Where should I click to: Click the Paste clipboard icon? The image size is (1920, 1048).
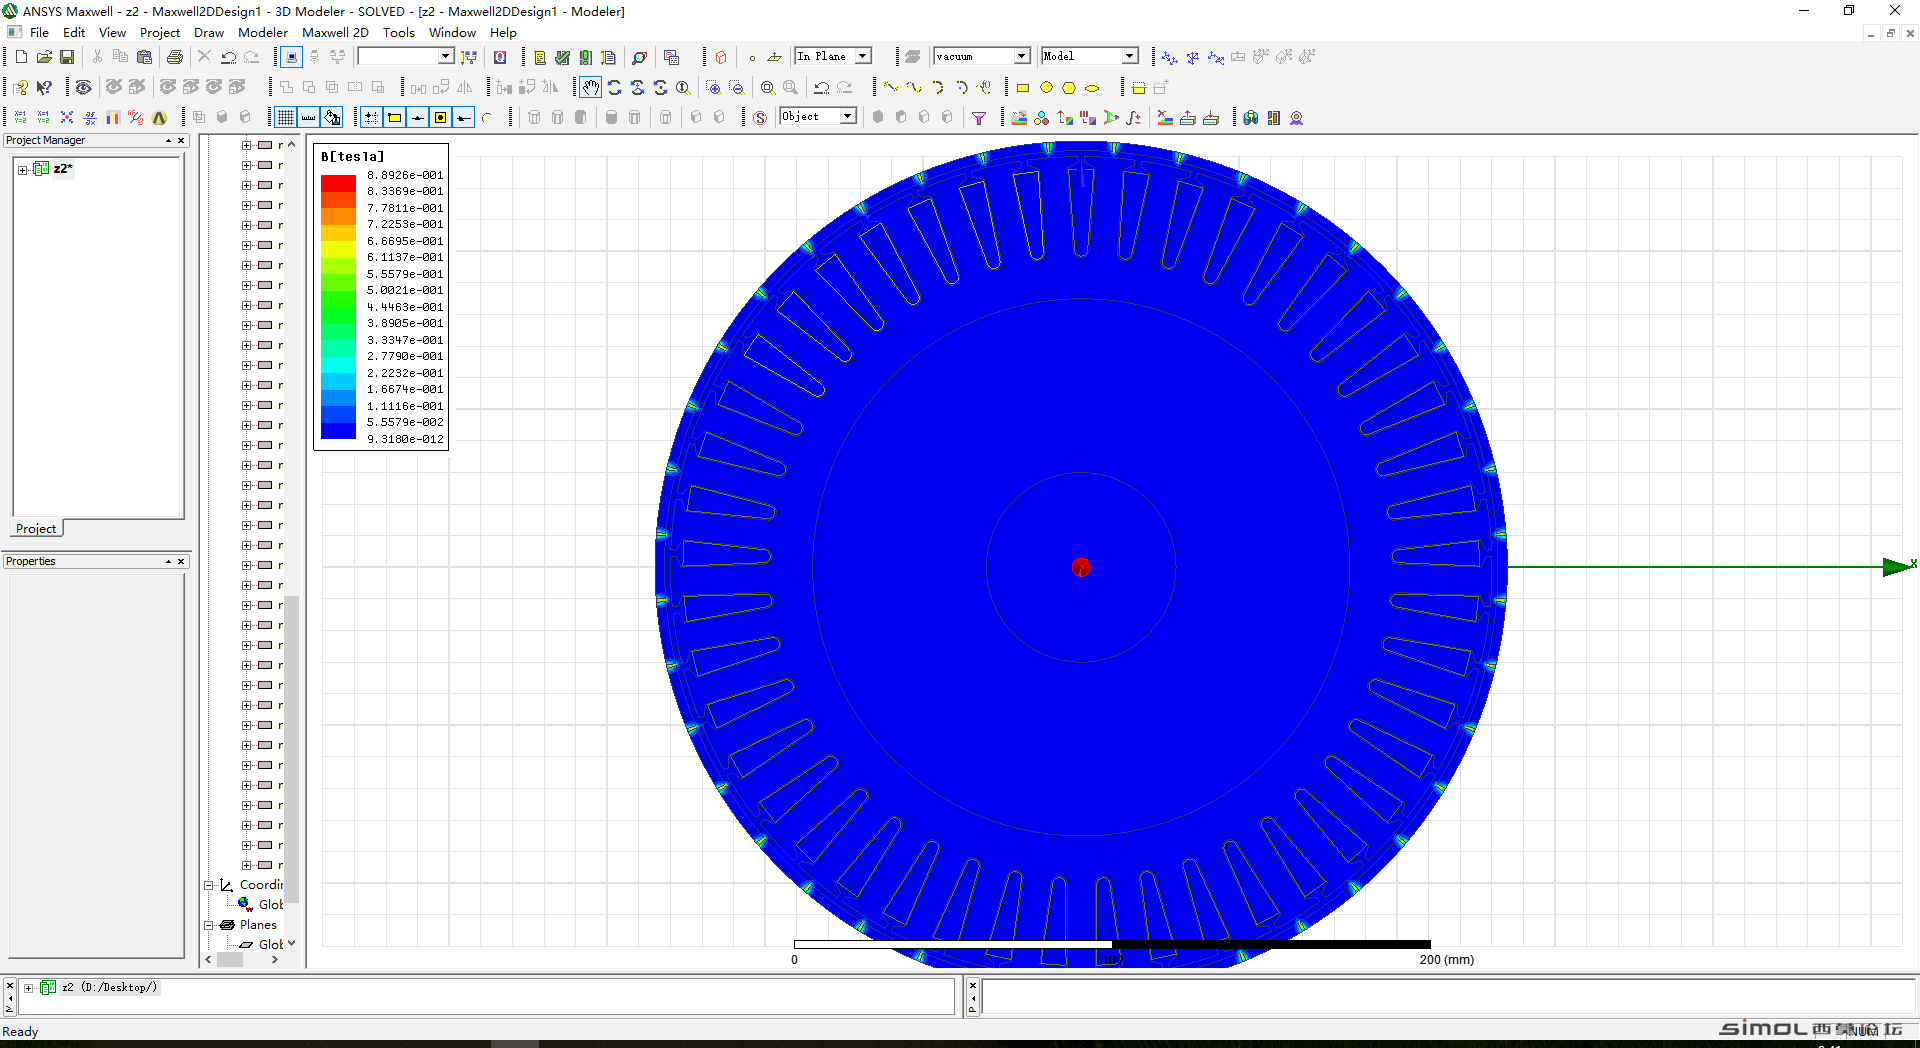tap(144, 57)
